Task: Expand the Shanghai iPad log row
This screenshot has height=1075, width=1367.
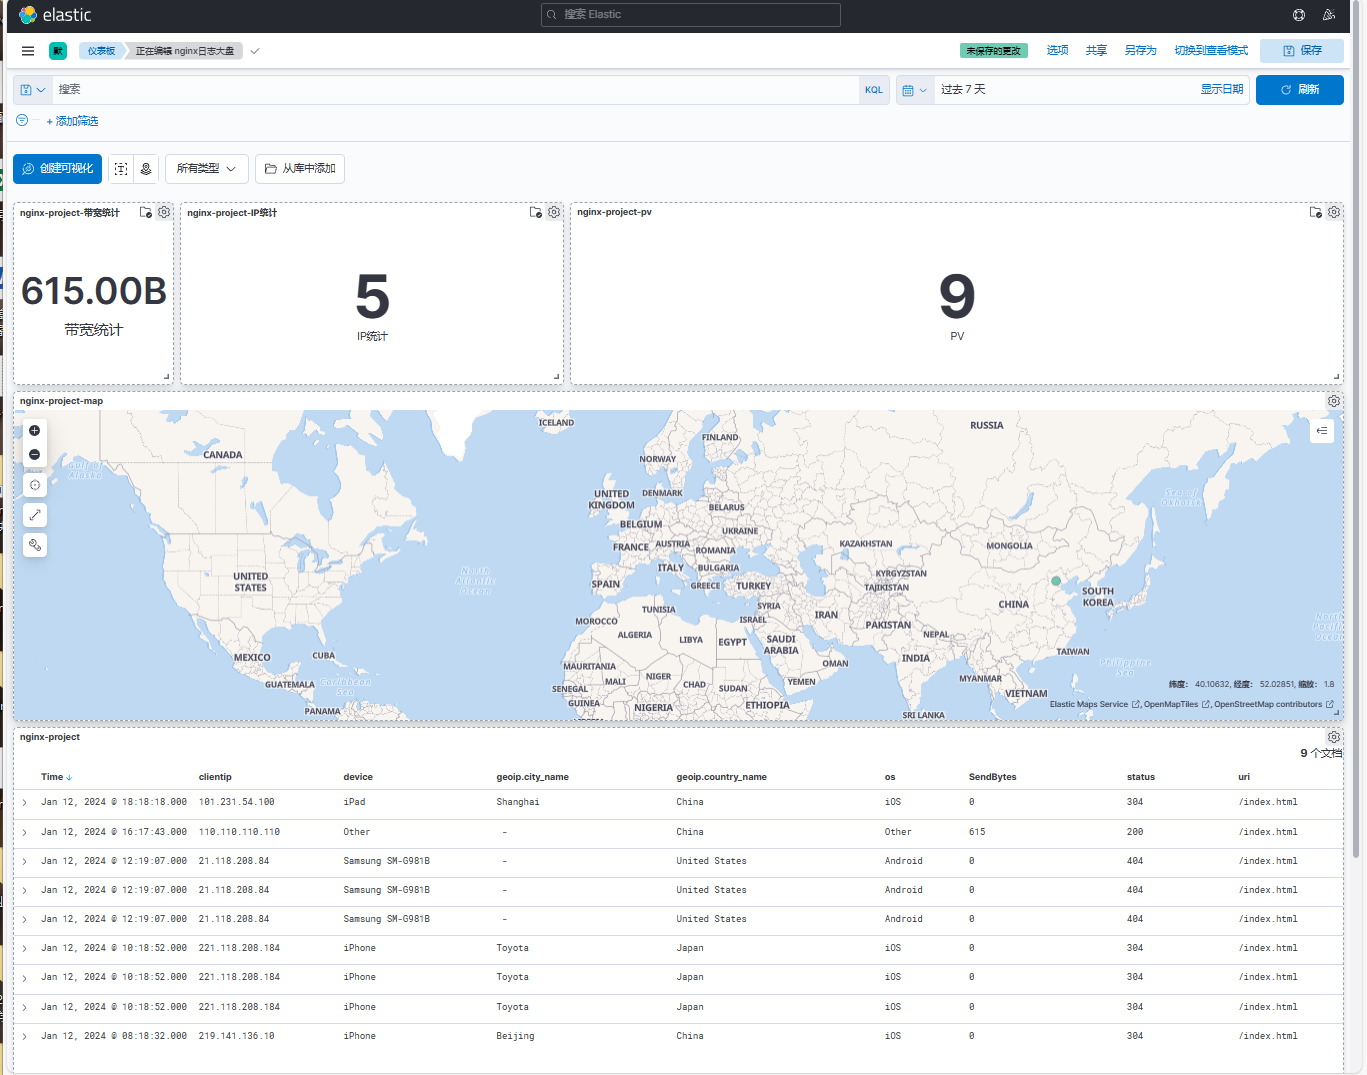Action: 25,803
